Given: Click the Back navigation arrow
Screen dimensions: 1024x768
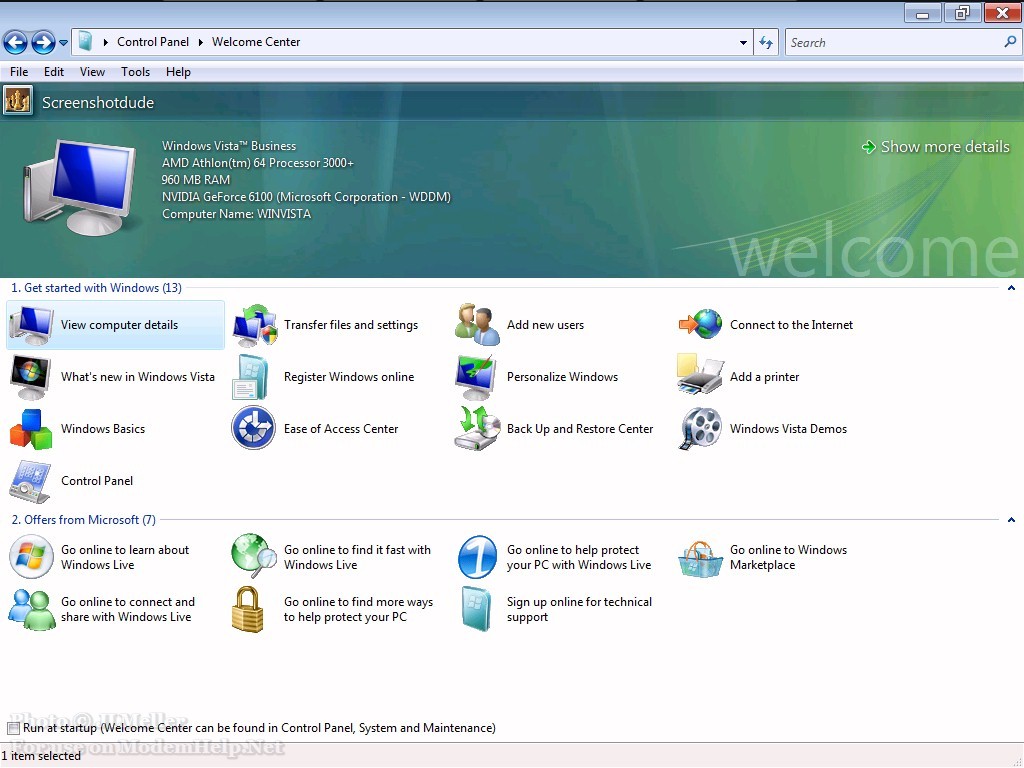Looking at the screenshot, I should [15, 42].
